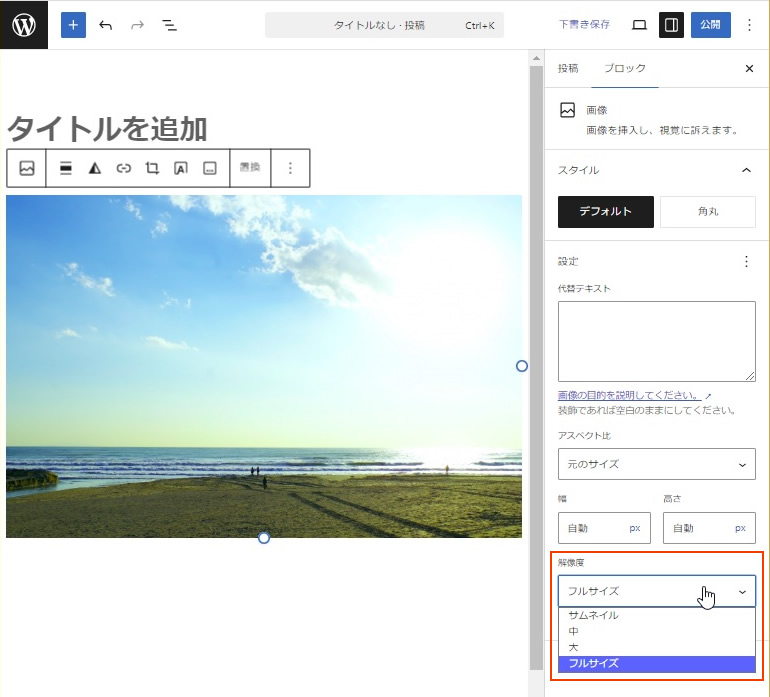Click the image block type icon
The height and width of the screenshot is (697, 770).
27,168
